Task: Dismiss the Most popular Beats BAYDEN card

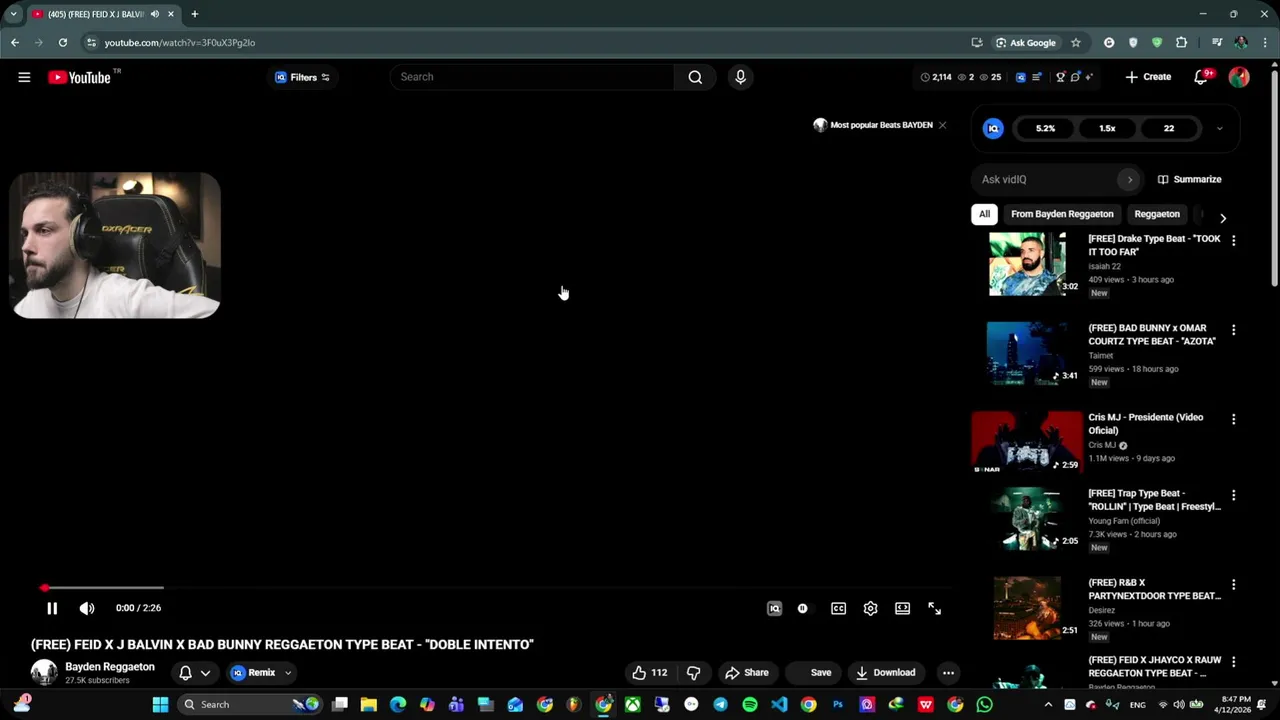Action: click(942, 125)
